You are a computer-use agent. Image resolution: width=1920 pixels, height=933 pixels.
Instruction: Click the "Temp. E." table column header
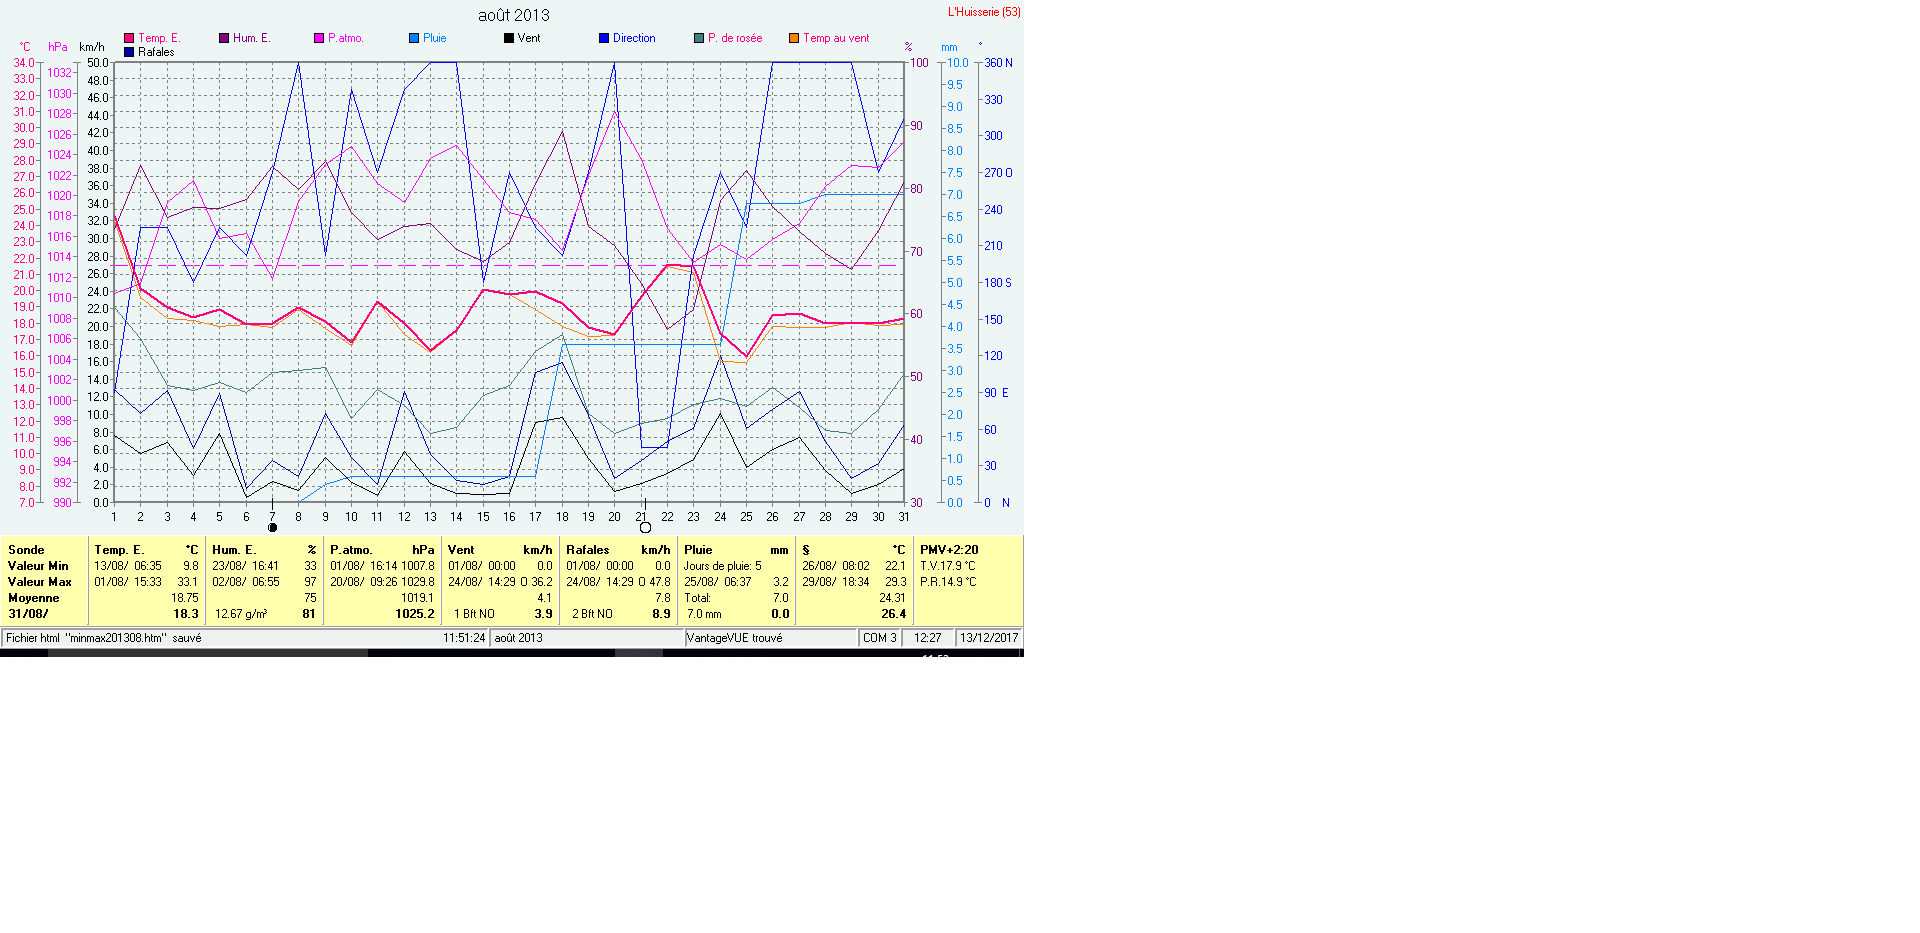[119, 550]
